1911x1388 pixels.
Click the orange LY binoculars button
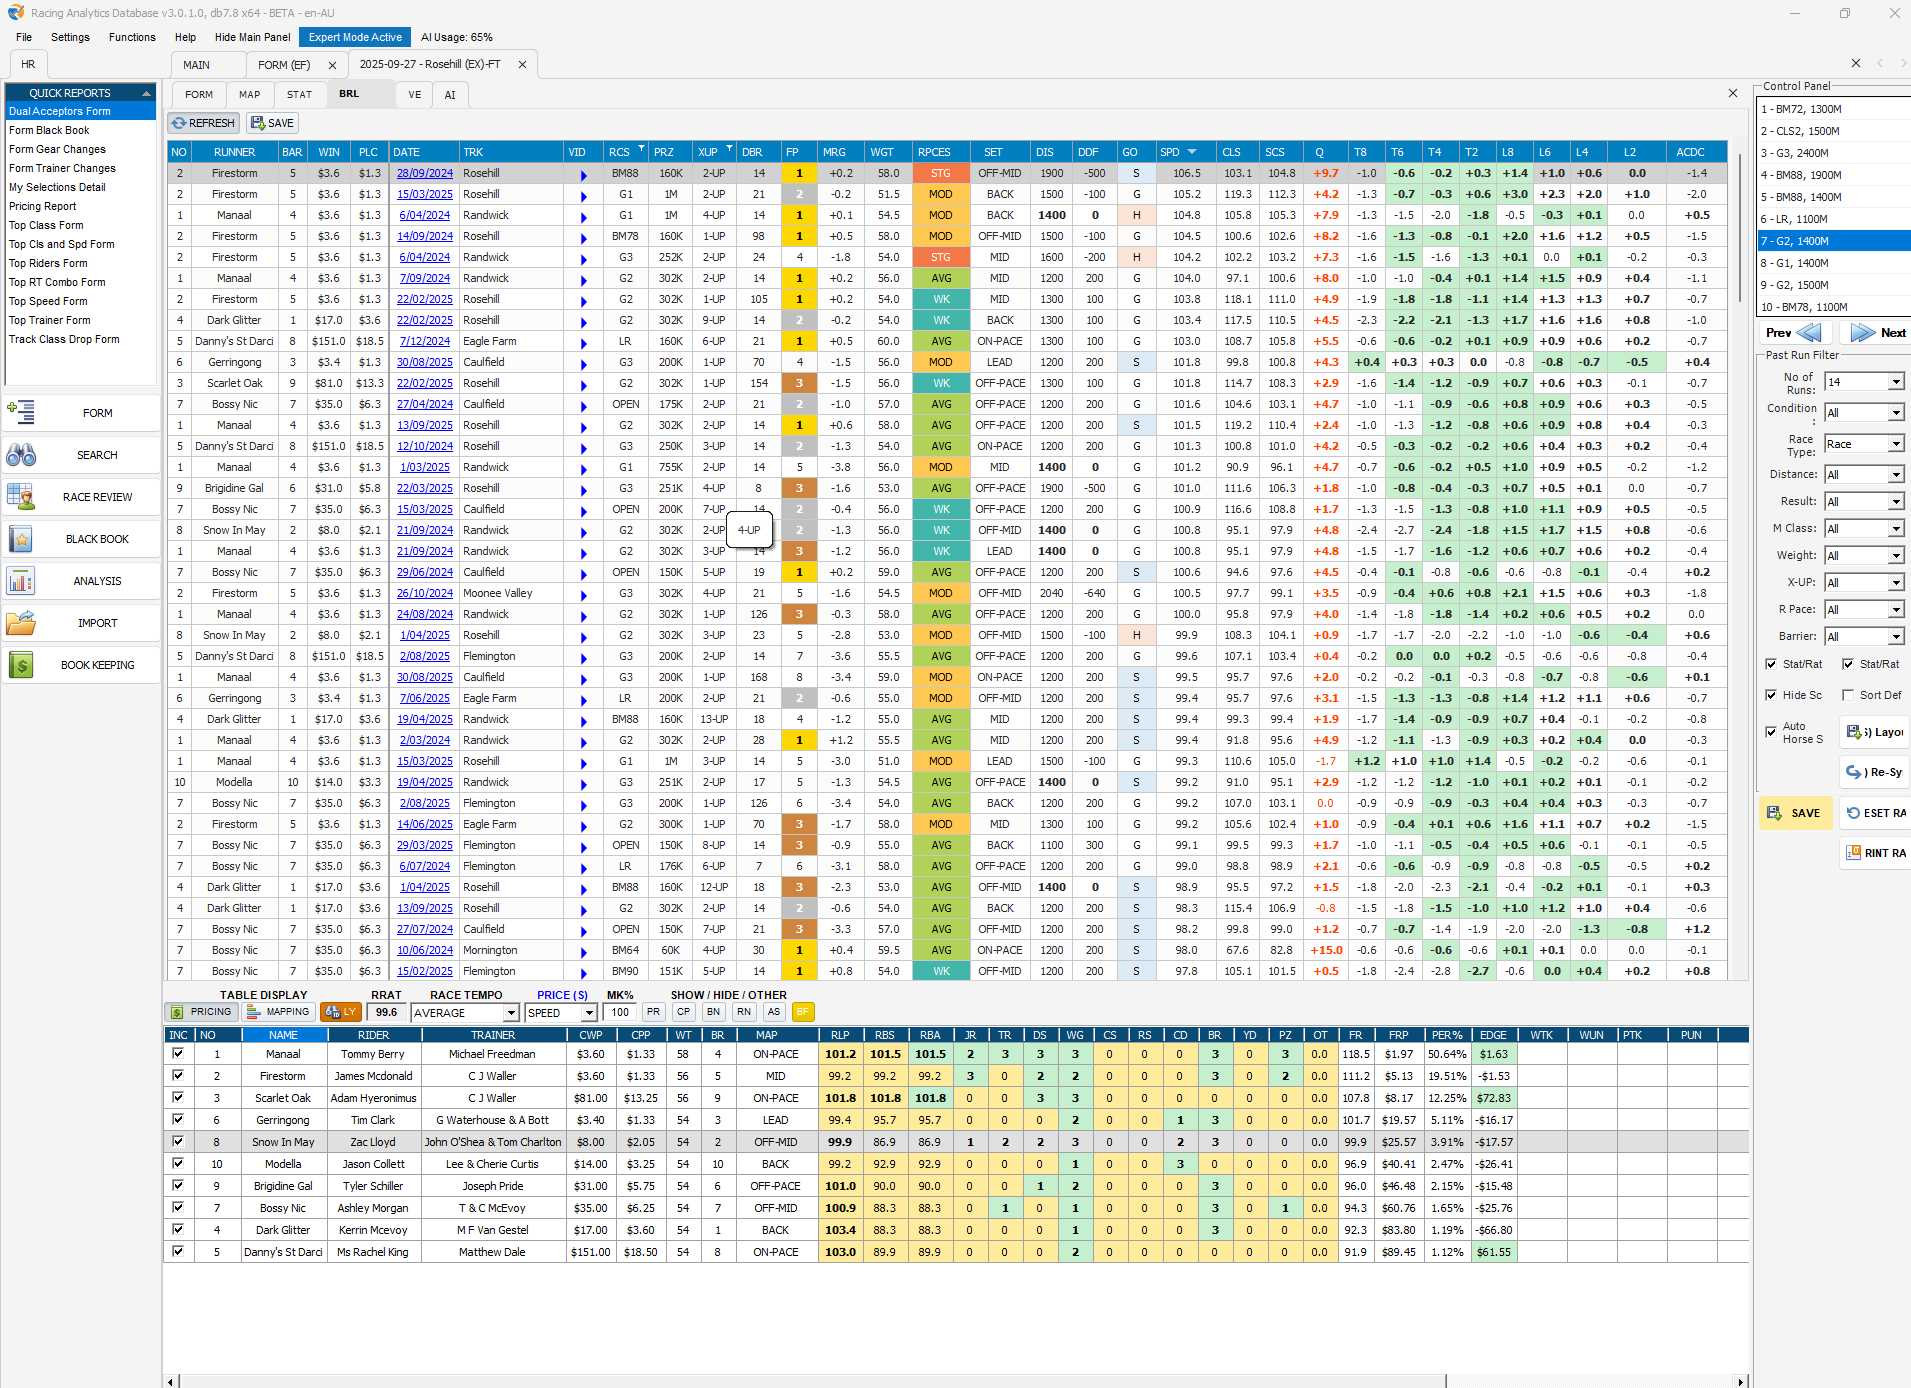341,1012
